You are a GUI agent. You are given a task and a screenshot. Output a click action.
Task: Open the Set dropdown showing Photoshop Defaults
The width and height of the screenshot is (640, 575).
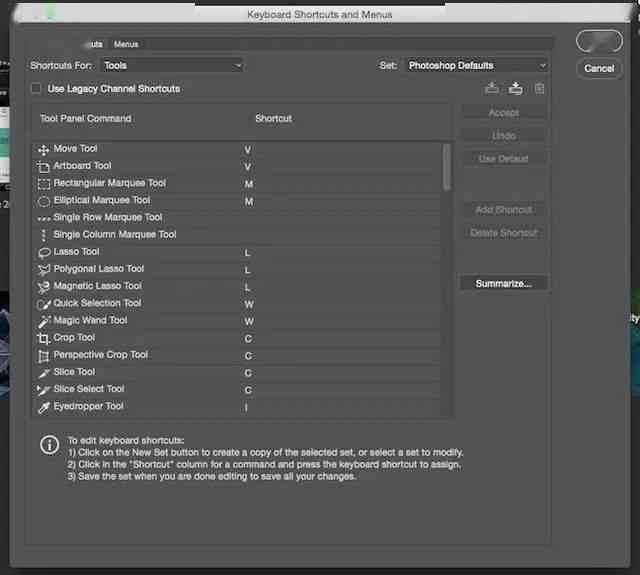477,65
